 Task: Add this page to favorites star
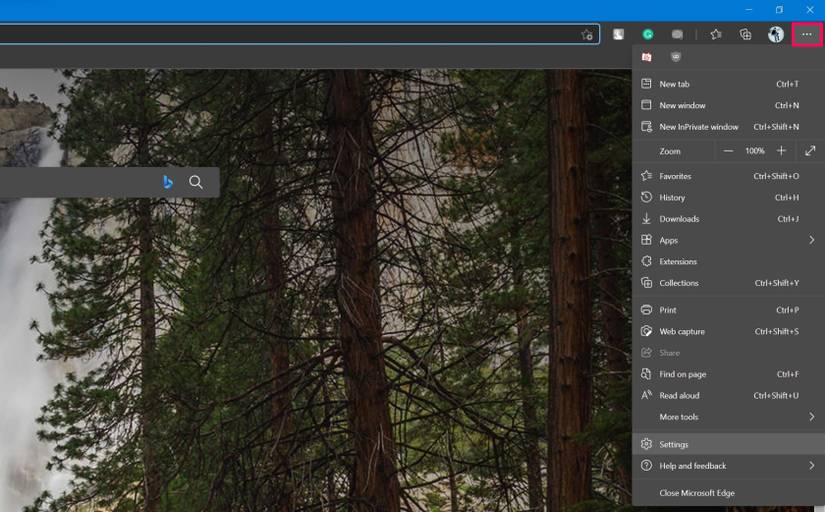click(587, 35)
